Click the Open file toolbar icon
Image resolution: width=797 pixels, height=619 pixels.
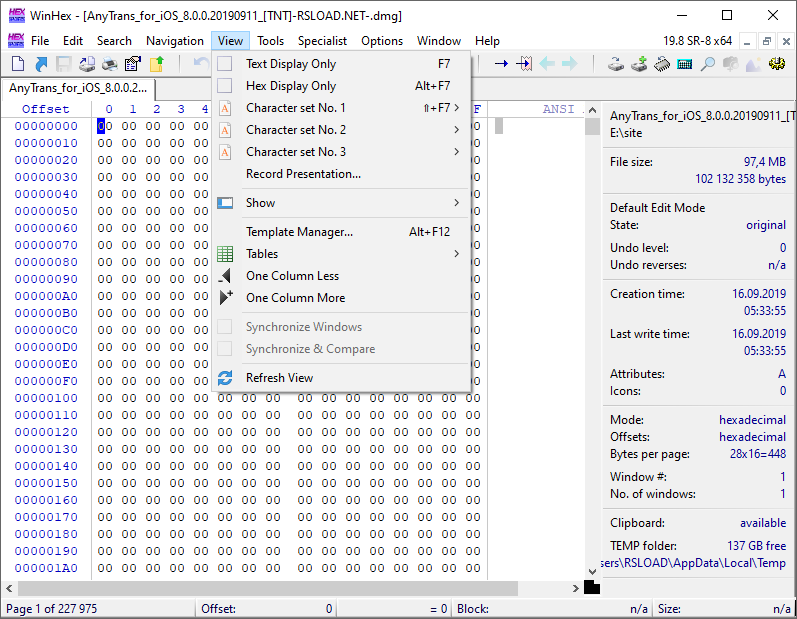click(41, 64)
